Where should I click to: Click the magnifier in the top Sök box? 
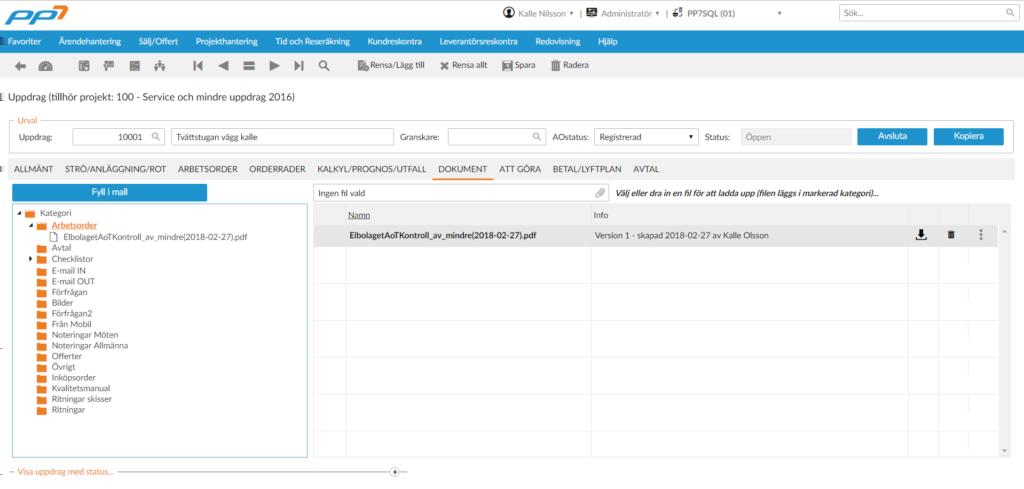[1010, 12]
